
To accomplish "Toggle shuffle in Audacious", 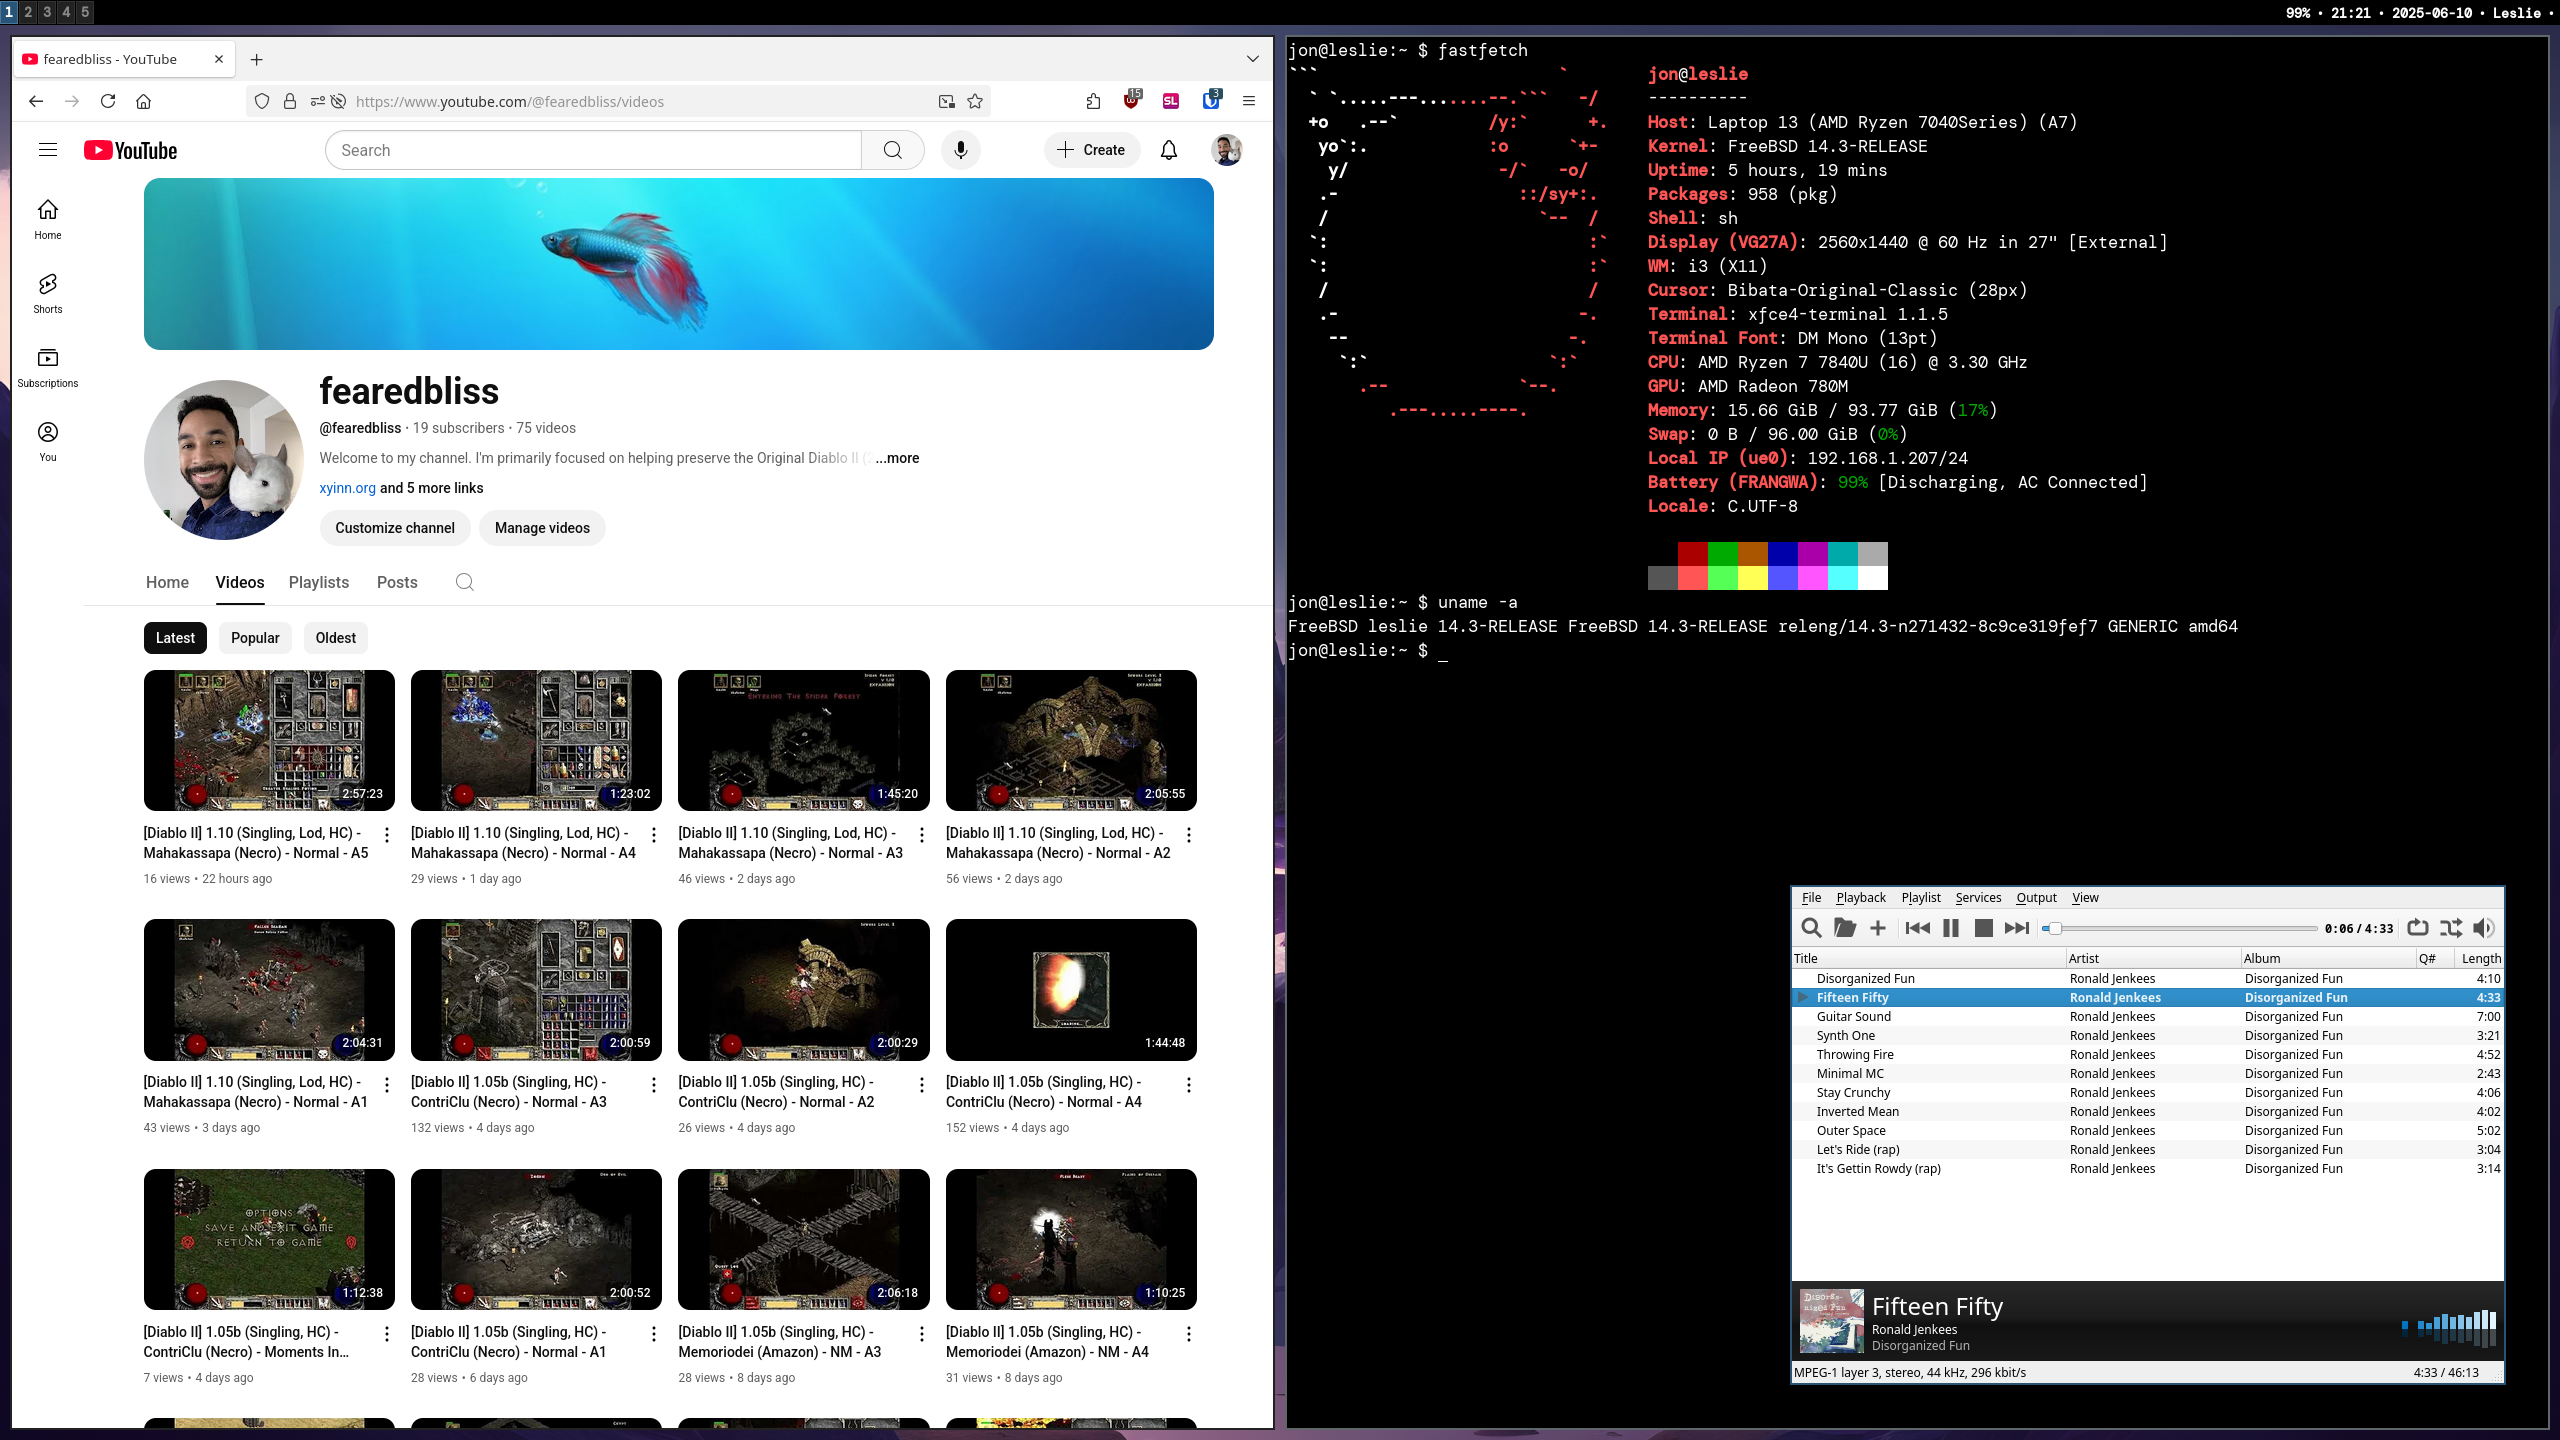I will pyautogui.click(x=2450, y=928).
